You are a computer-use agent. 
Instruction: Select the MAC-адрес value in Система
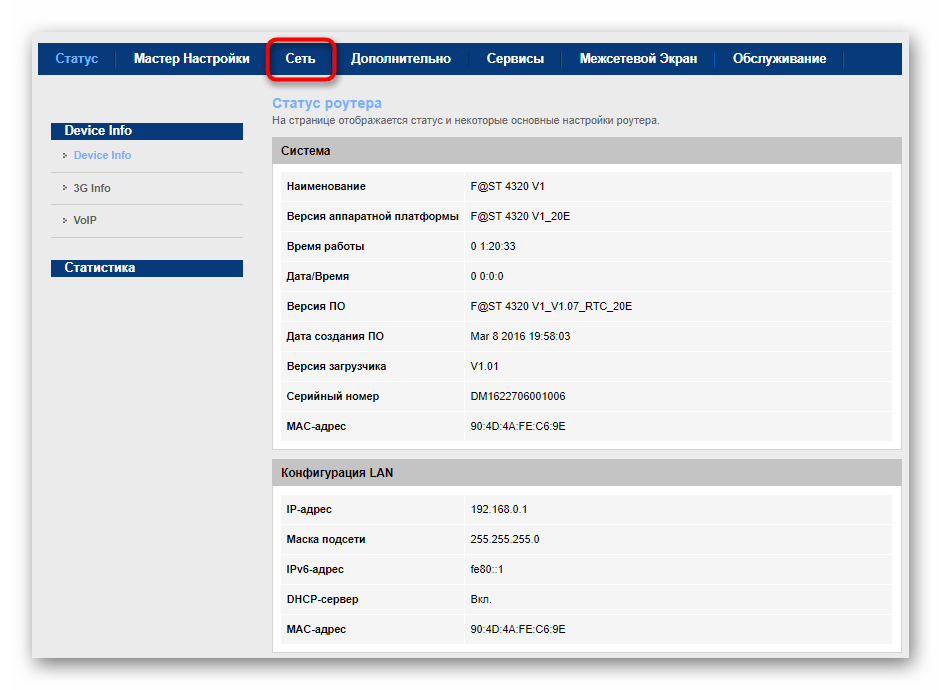pyautogui.click(x=517, y=427)
